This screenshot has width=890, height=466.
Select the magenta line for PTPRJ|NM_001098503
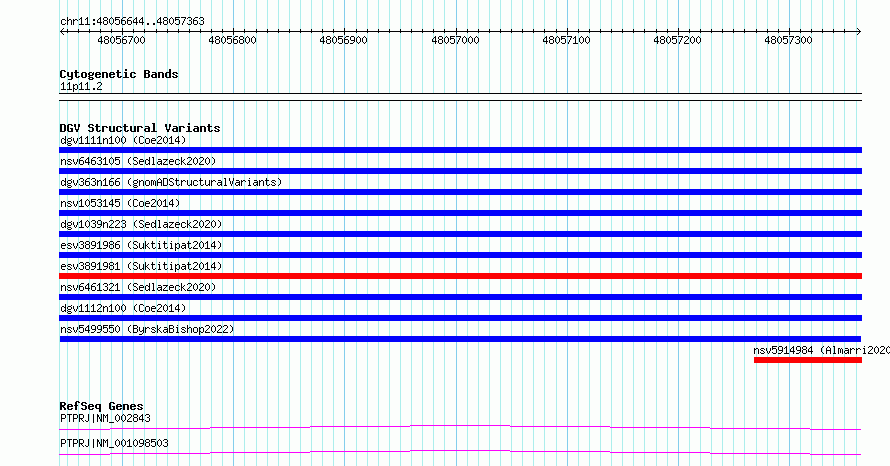(x=460, y=452)
